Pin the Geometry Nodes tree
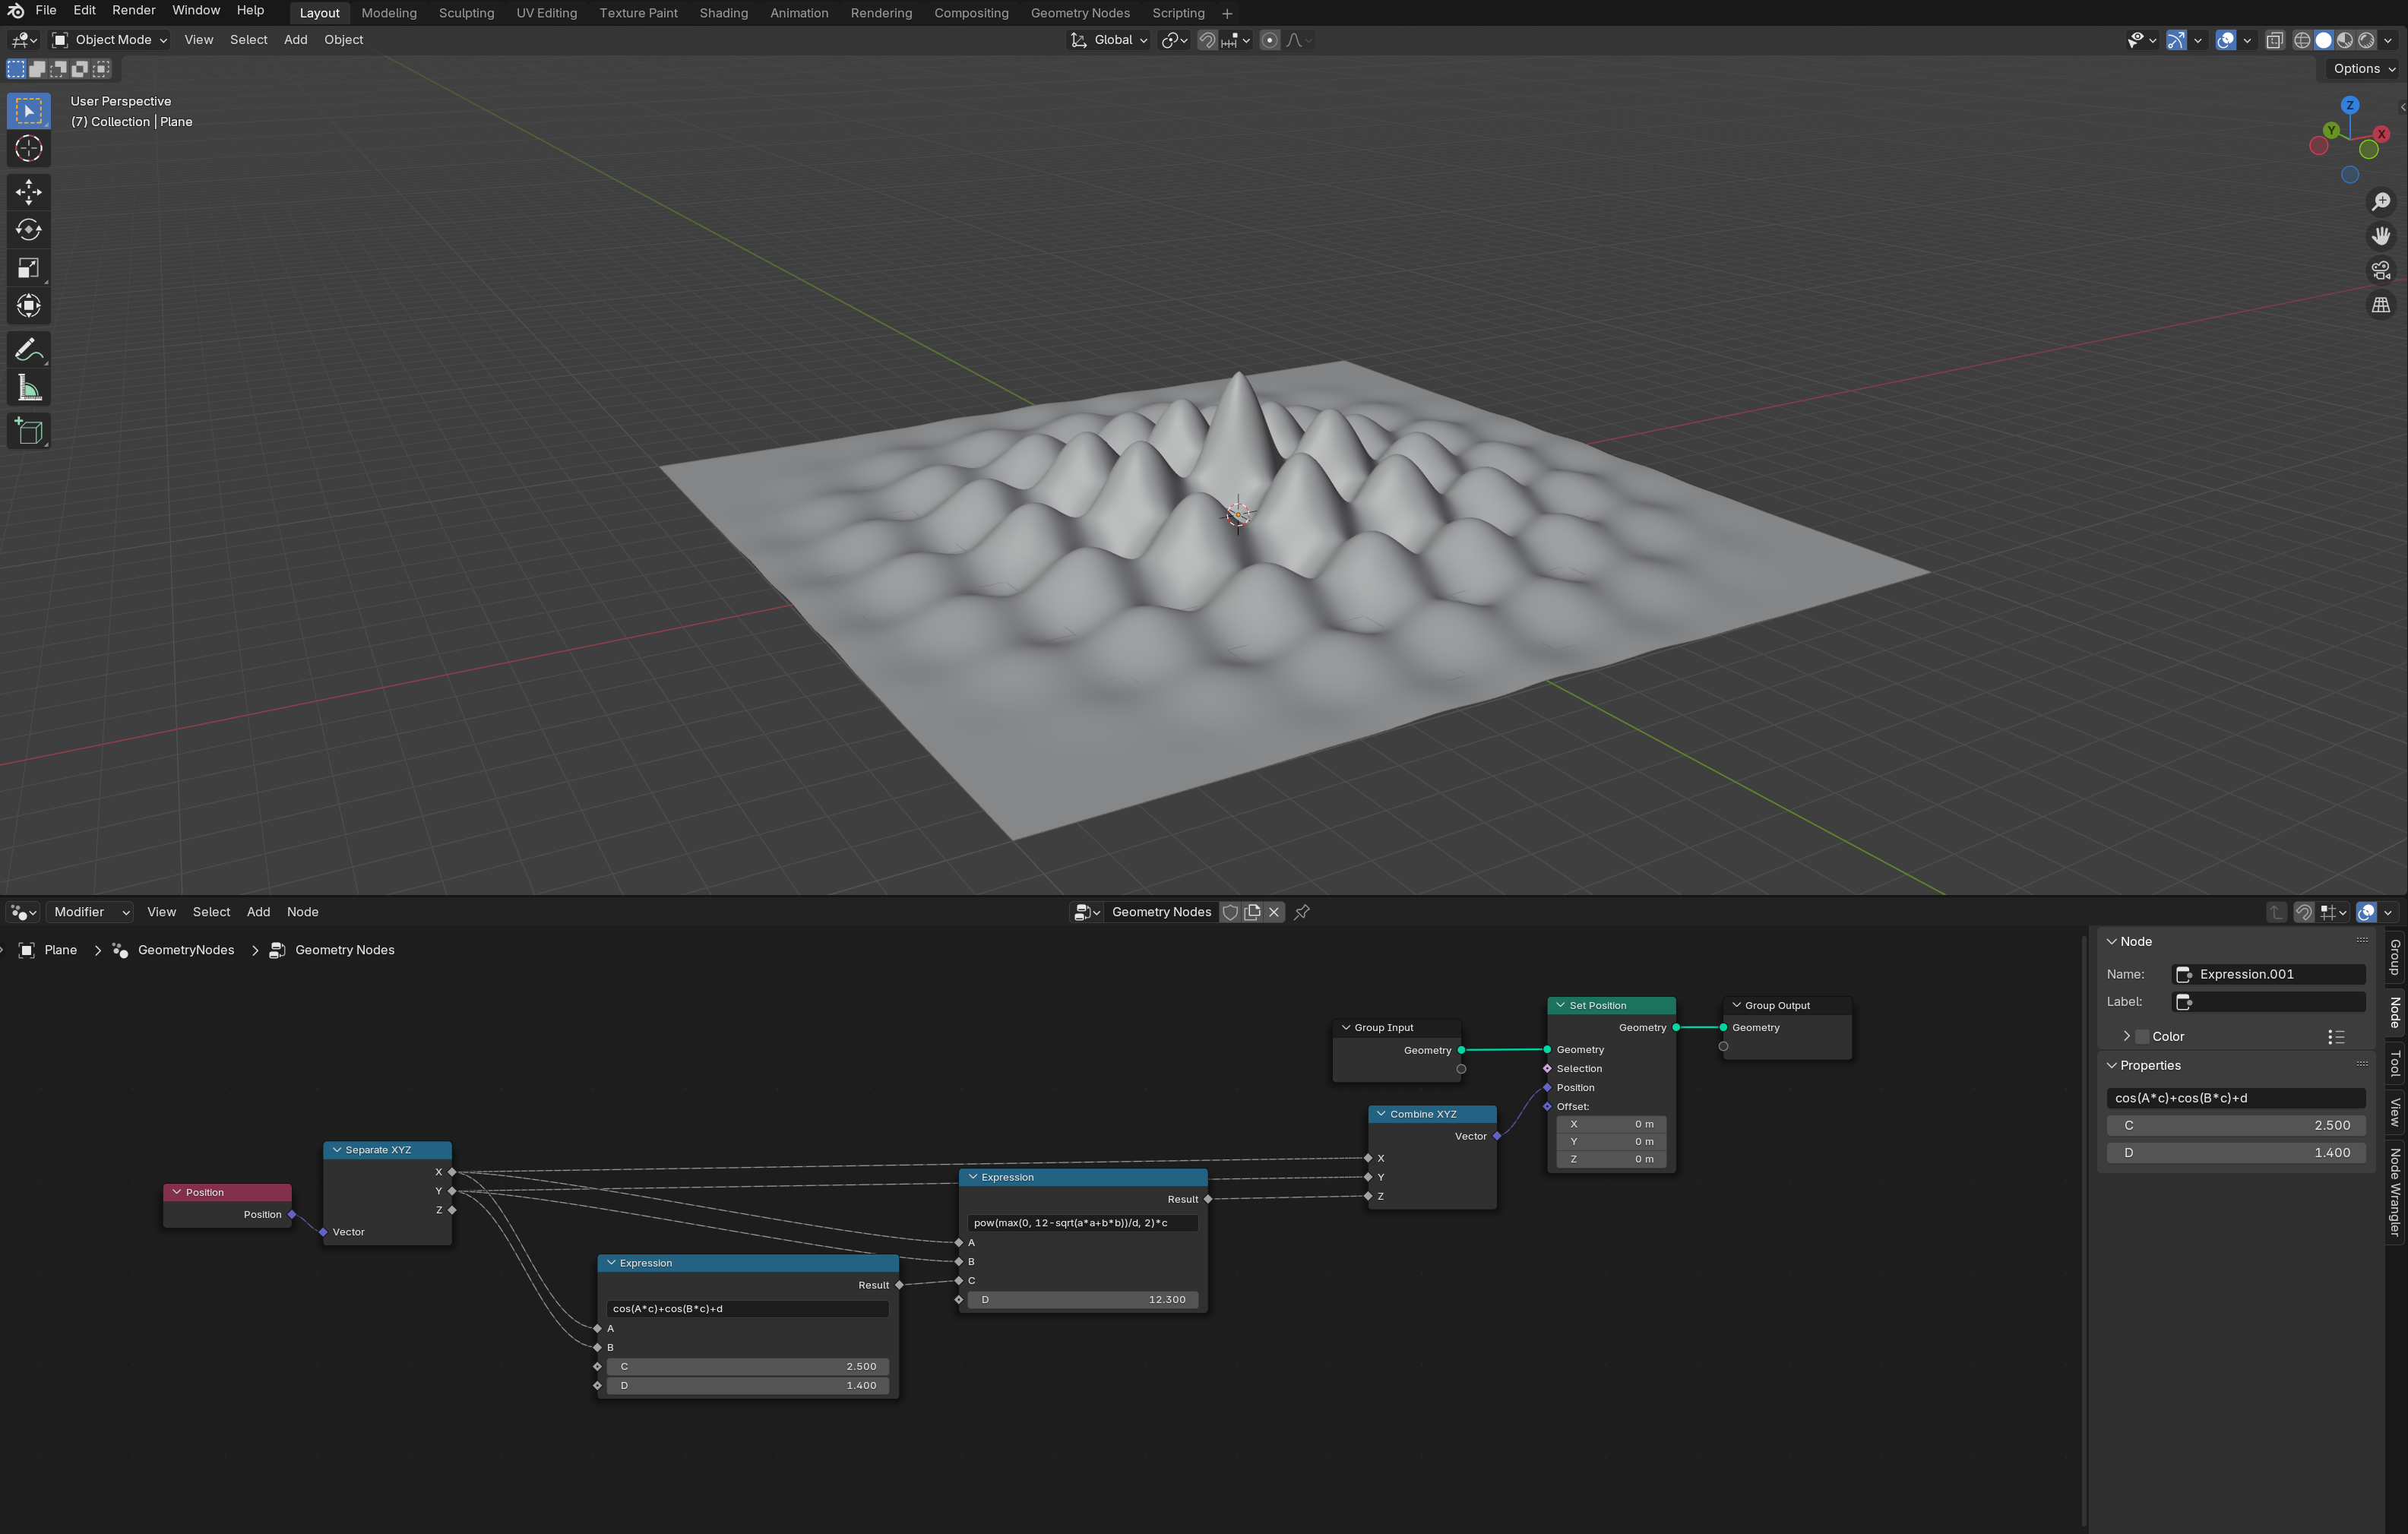2408x1534 pixels. 1302,912
